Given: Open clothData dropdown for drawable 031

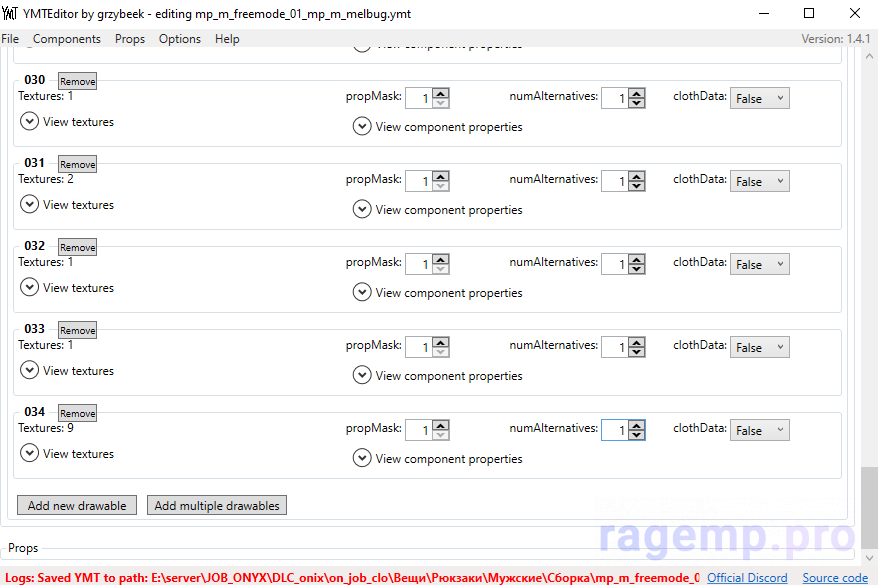Looking at the screenshot, I should point(759,182).
